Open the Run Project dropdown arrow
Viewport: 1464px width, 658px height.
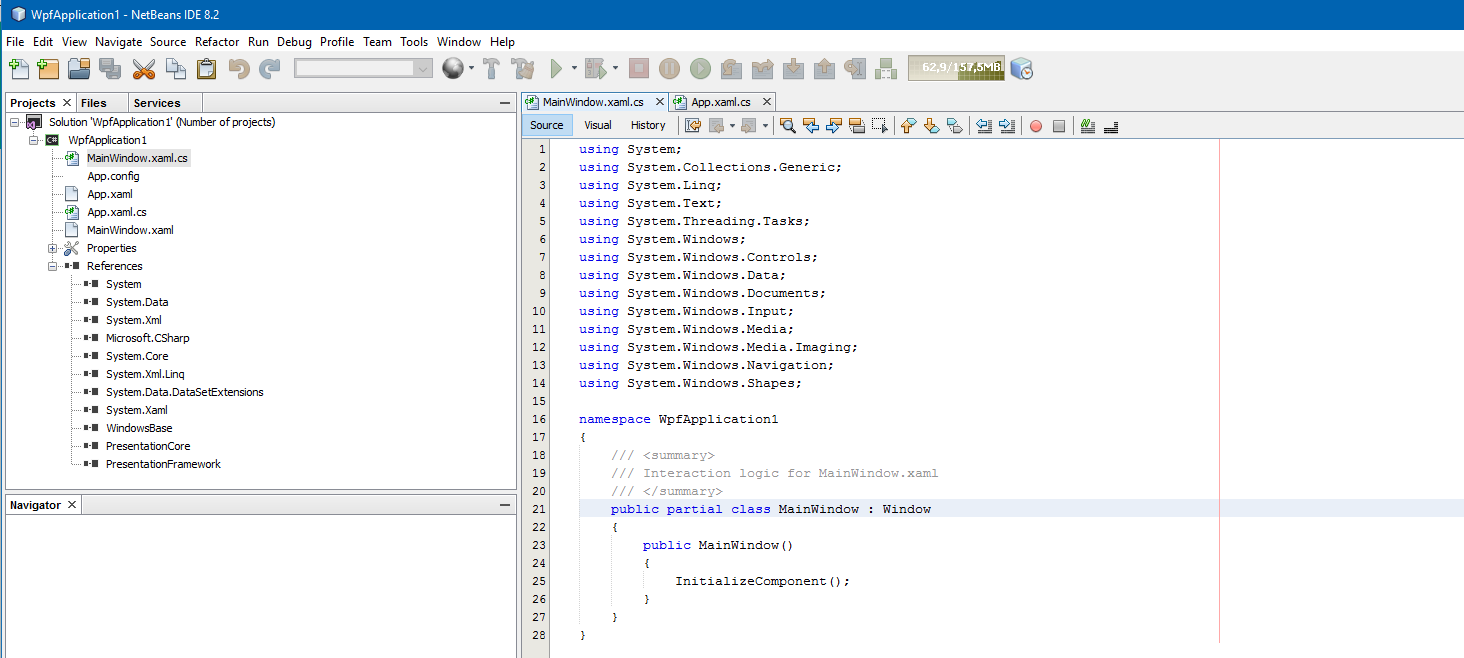click(574, 69)
